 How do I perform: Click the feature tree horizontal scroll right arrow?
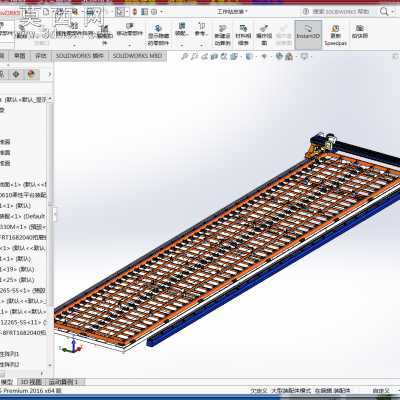tap(42, 374)
